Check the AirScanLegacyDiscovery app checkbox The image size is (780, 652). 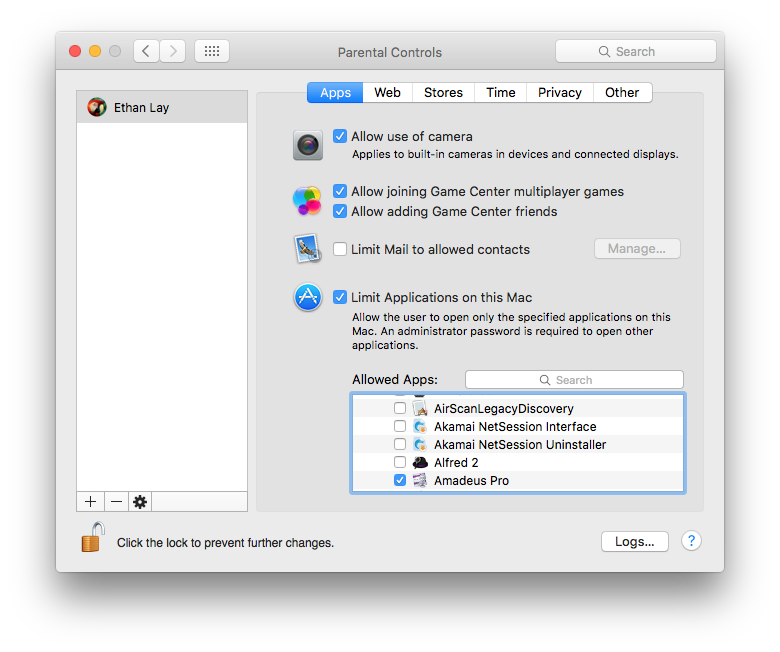(x=400, y=409)
